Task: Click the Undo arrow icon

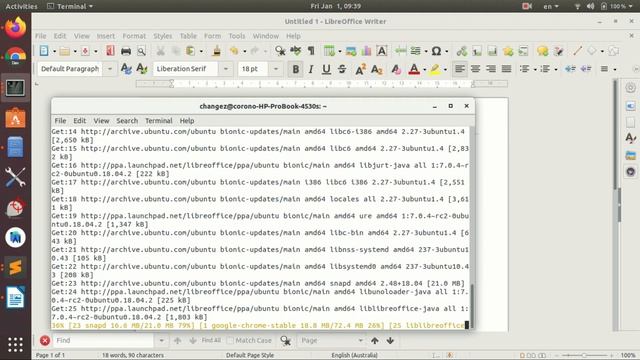Action: coord(234,51)
